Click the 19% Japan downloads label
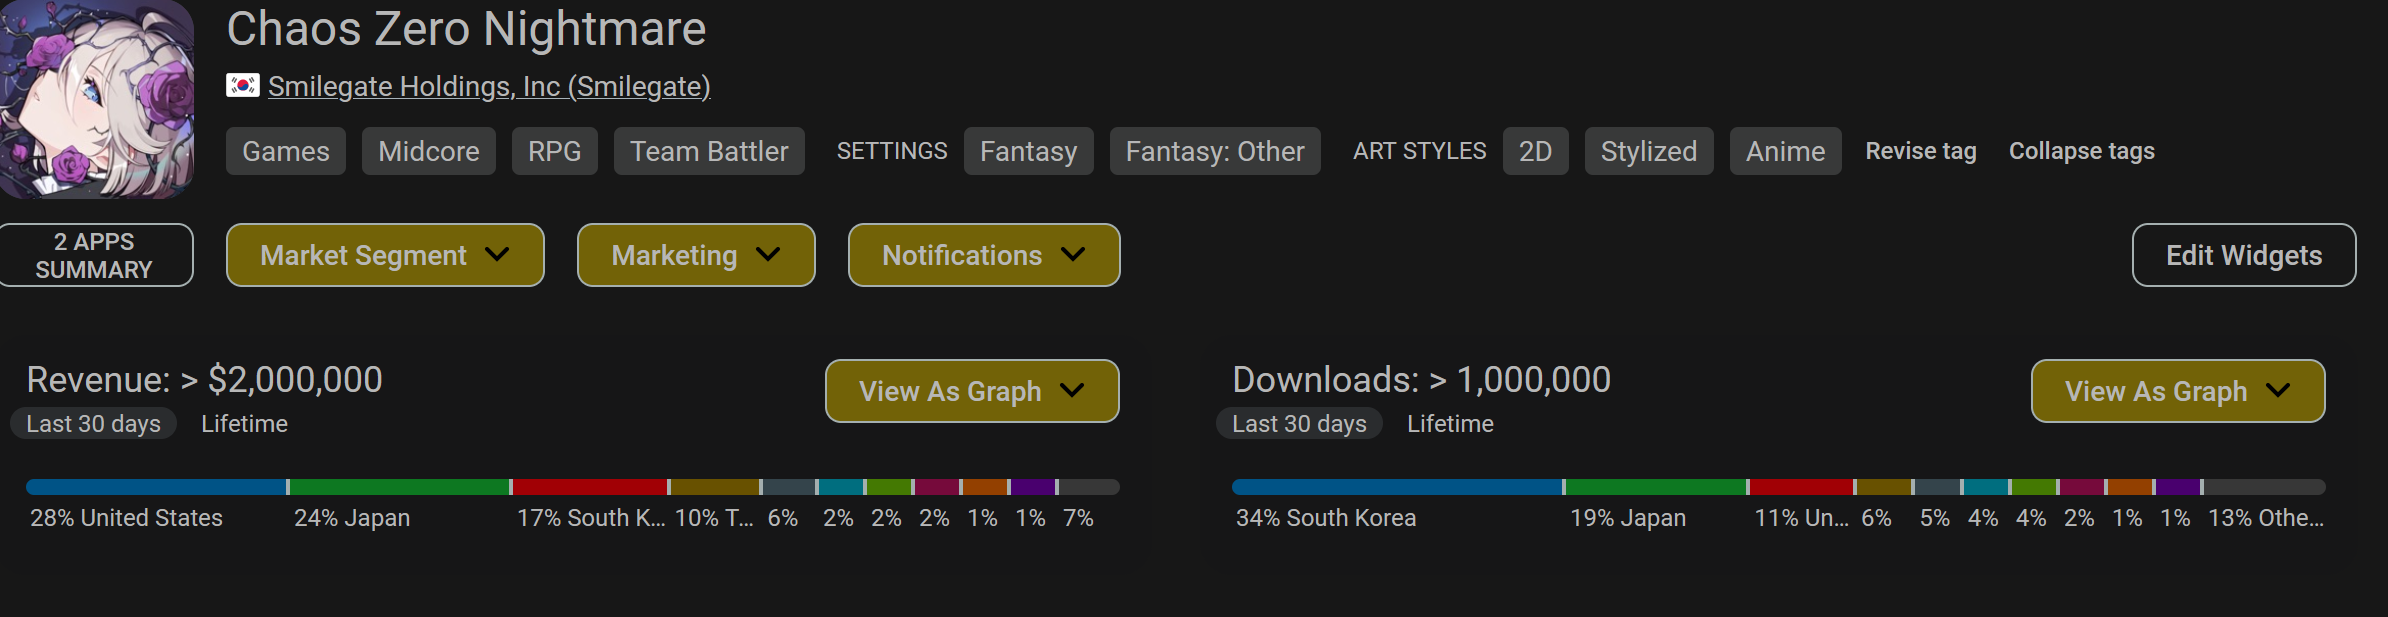2388x617 pixels. 1628,518
